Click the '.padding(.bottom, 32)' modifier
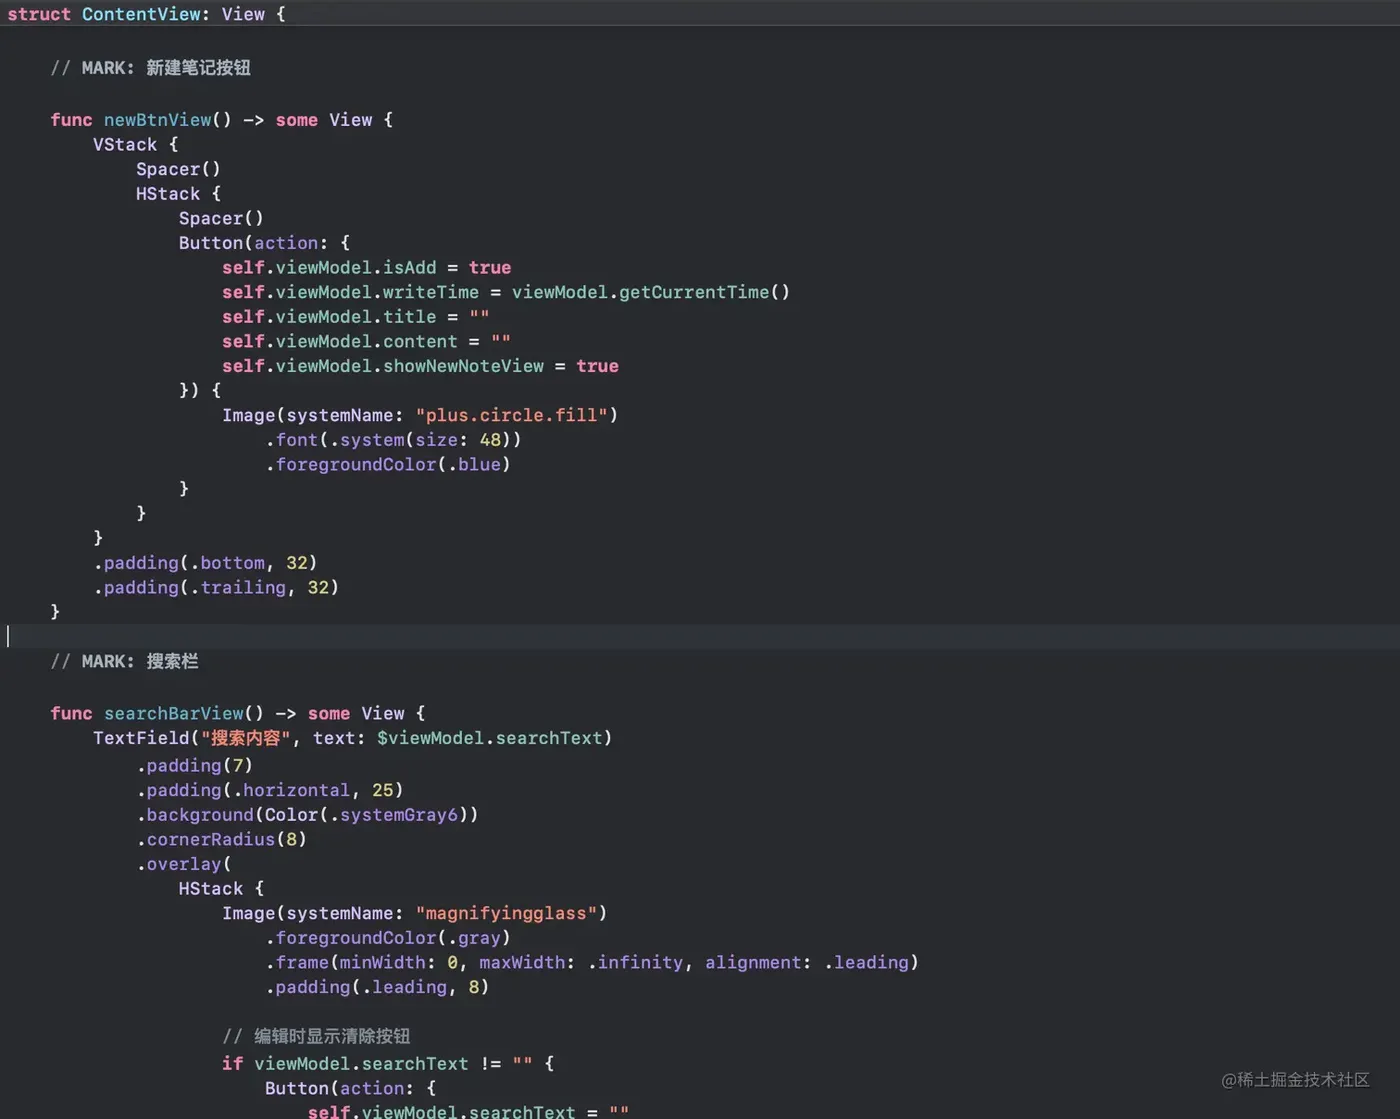 [x=205, y=563]
